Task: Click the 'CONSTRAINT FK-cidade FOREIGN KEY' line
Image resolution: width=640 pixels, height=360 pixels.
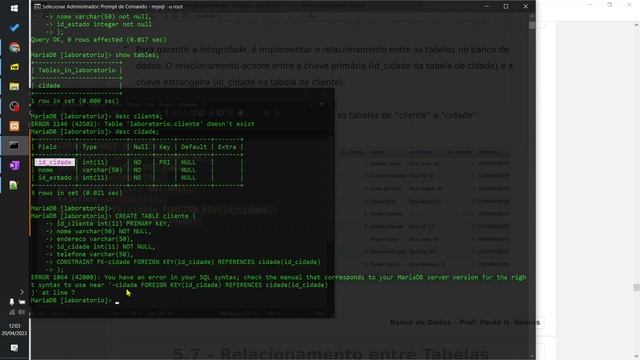Action: pos(183,262)
